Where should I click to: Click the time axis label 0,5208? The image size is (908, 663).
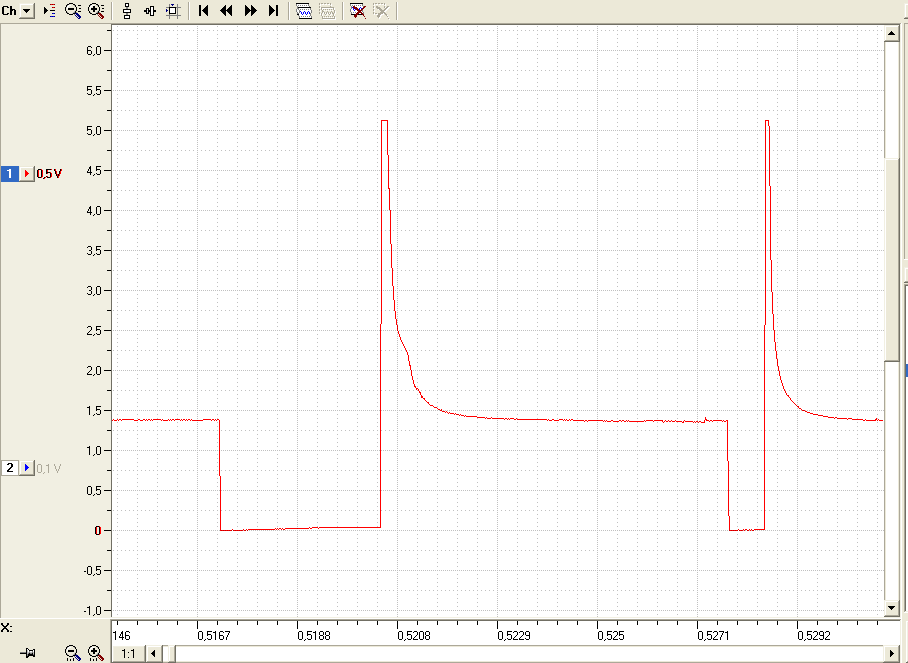[413, 636]
